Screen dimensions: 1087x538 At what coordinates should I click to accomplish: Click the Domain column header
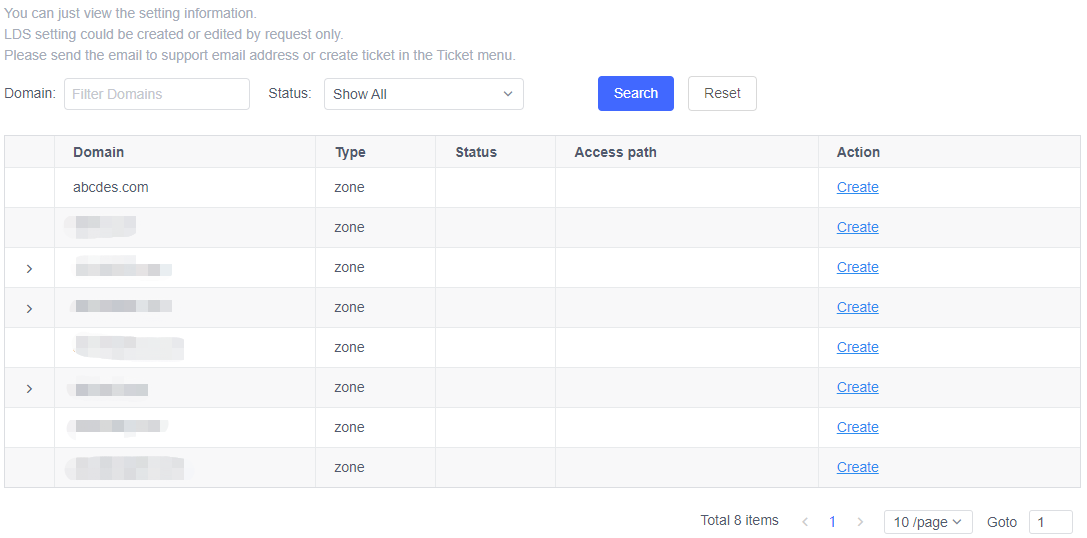point(99,152)
